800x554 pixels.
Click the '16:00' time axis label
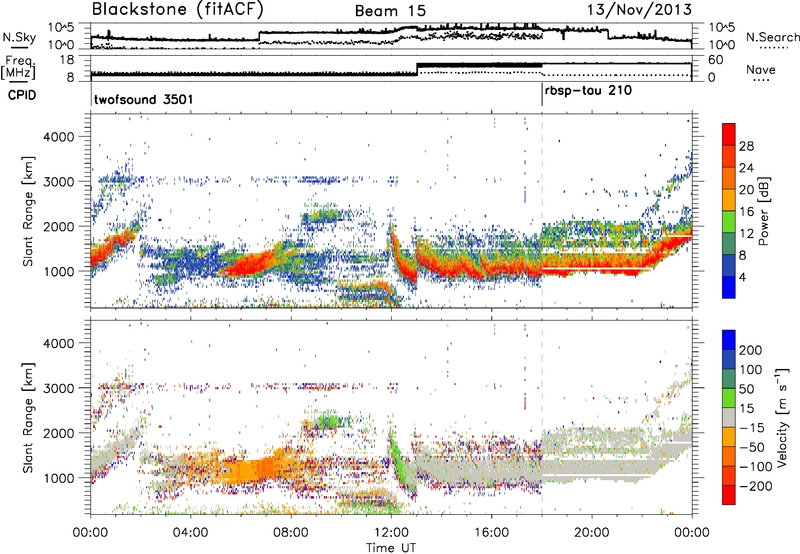click(x=491, y=533)
